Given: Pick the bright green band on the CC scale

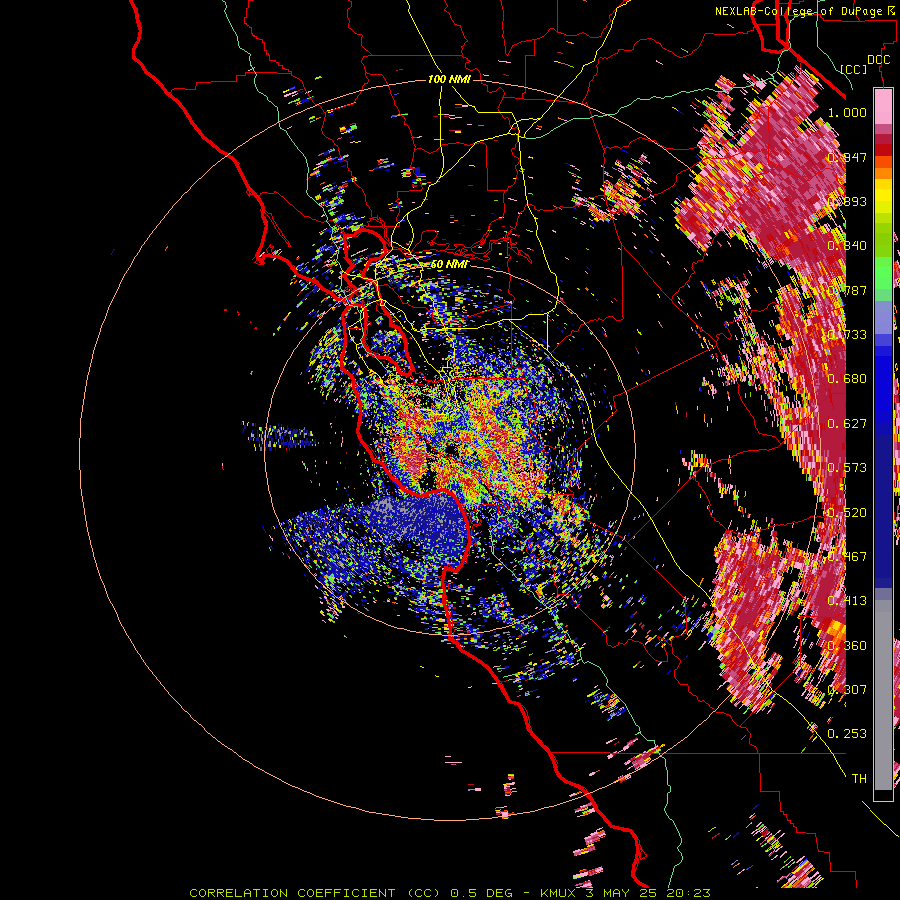Looking at the screenshot, I should click(883, 273).
